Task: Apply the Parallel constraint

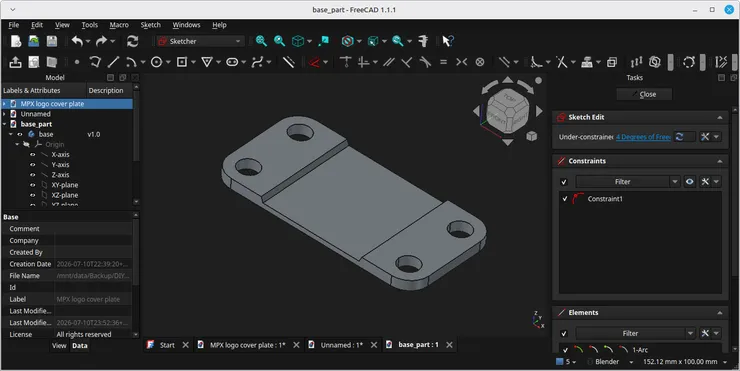Action: click(x=388, y=62)
